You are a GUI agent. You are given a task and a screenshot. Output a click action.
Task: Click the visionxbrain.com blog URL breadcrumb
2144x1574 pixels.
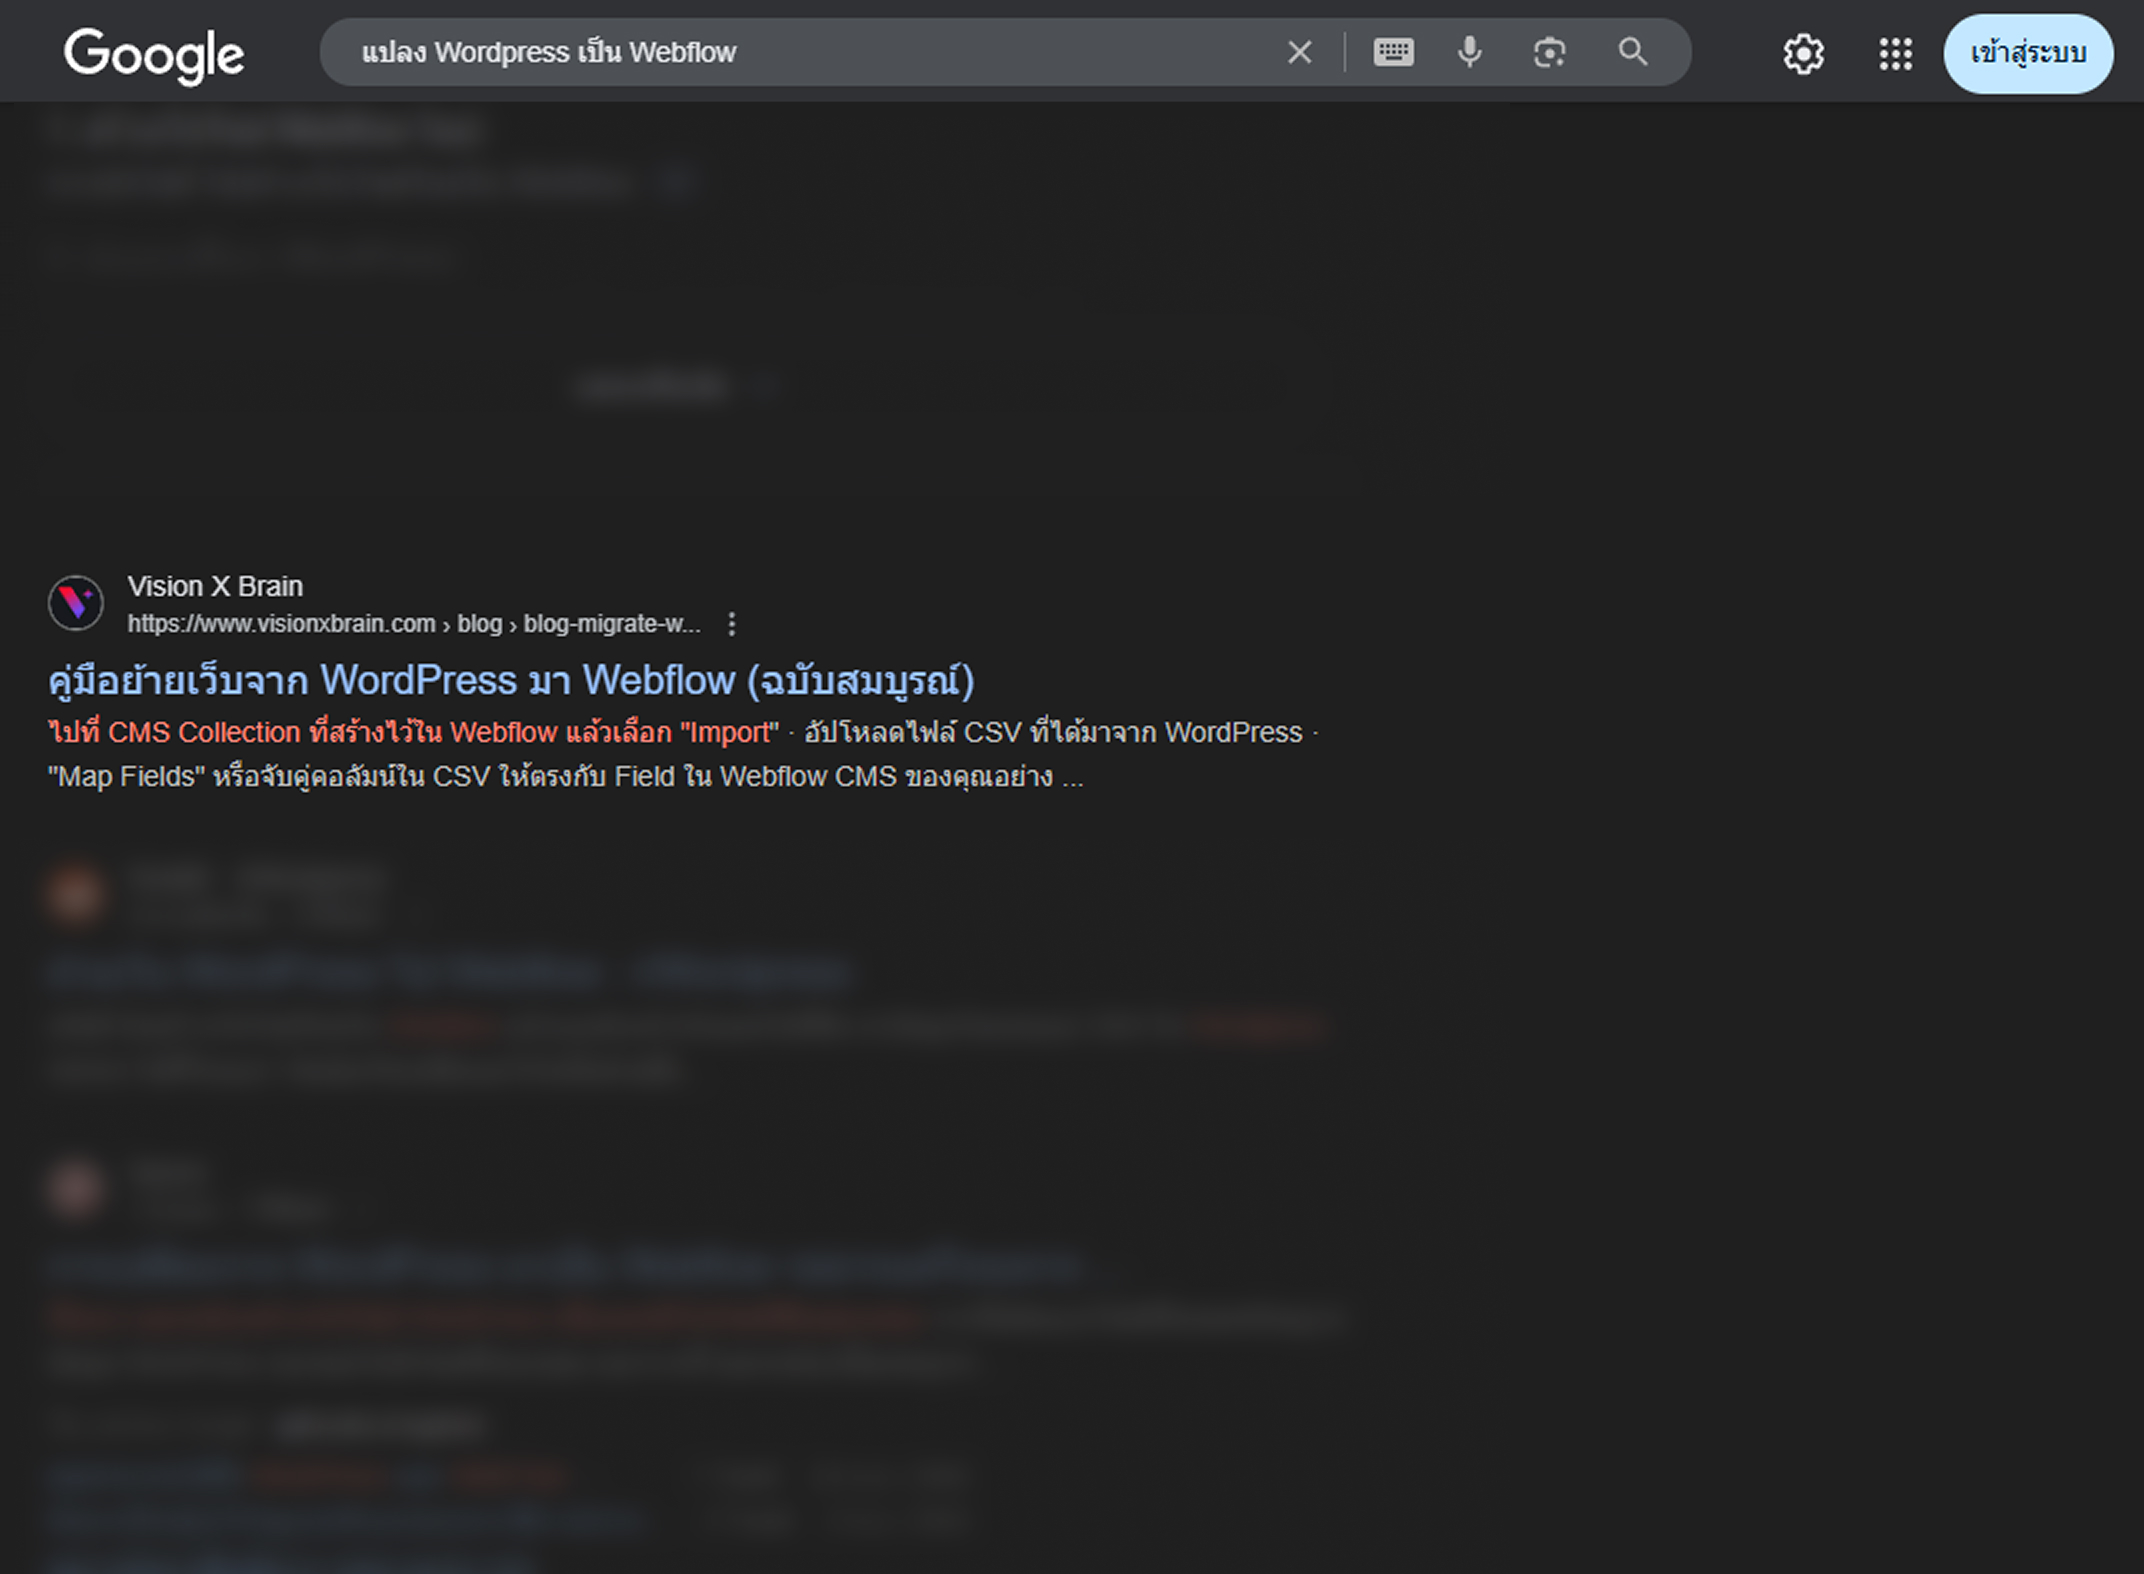click(414, 624)
